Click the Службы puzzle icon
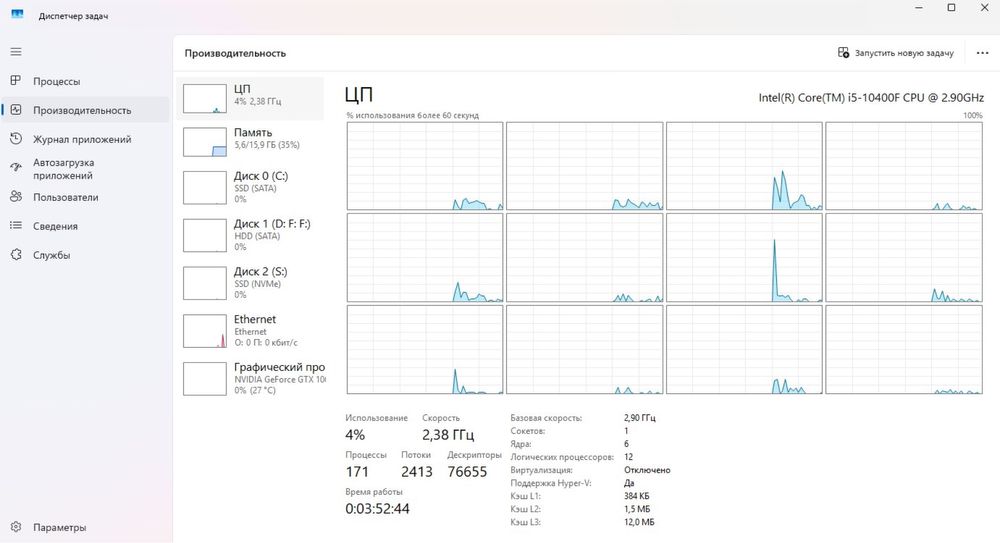This screenshot has height=543, width=1000. pyautogui.click(x=16, y=255)
